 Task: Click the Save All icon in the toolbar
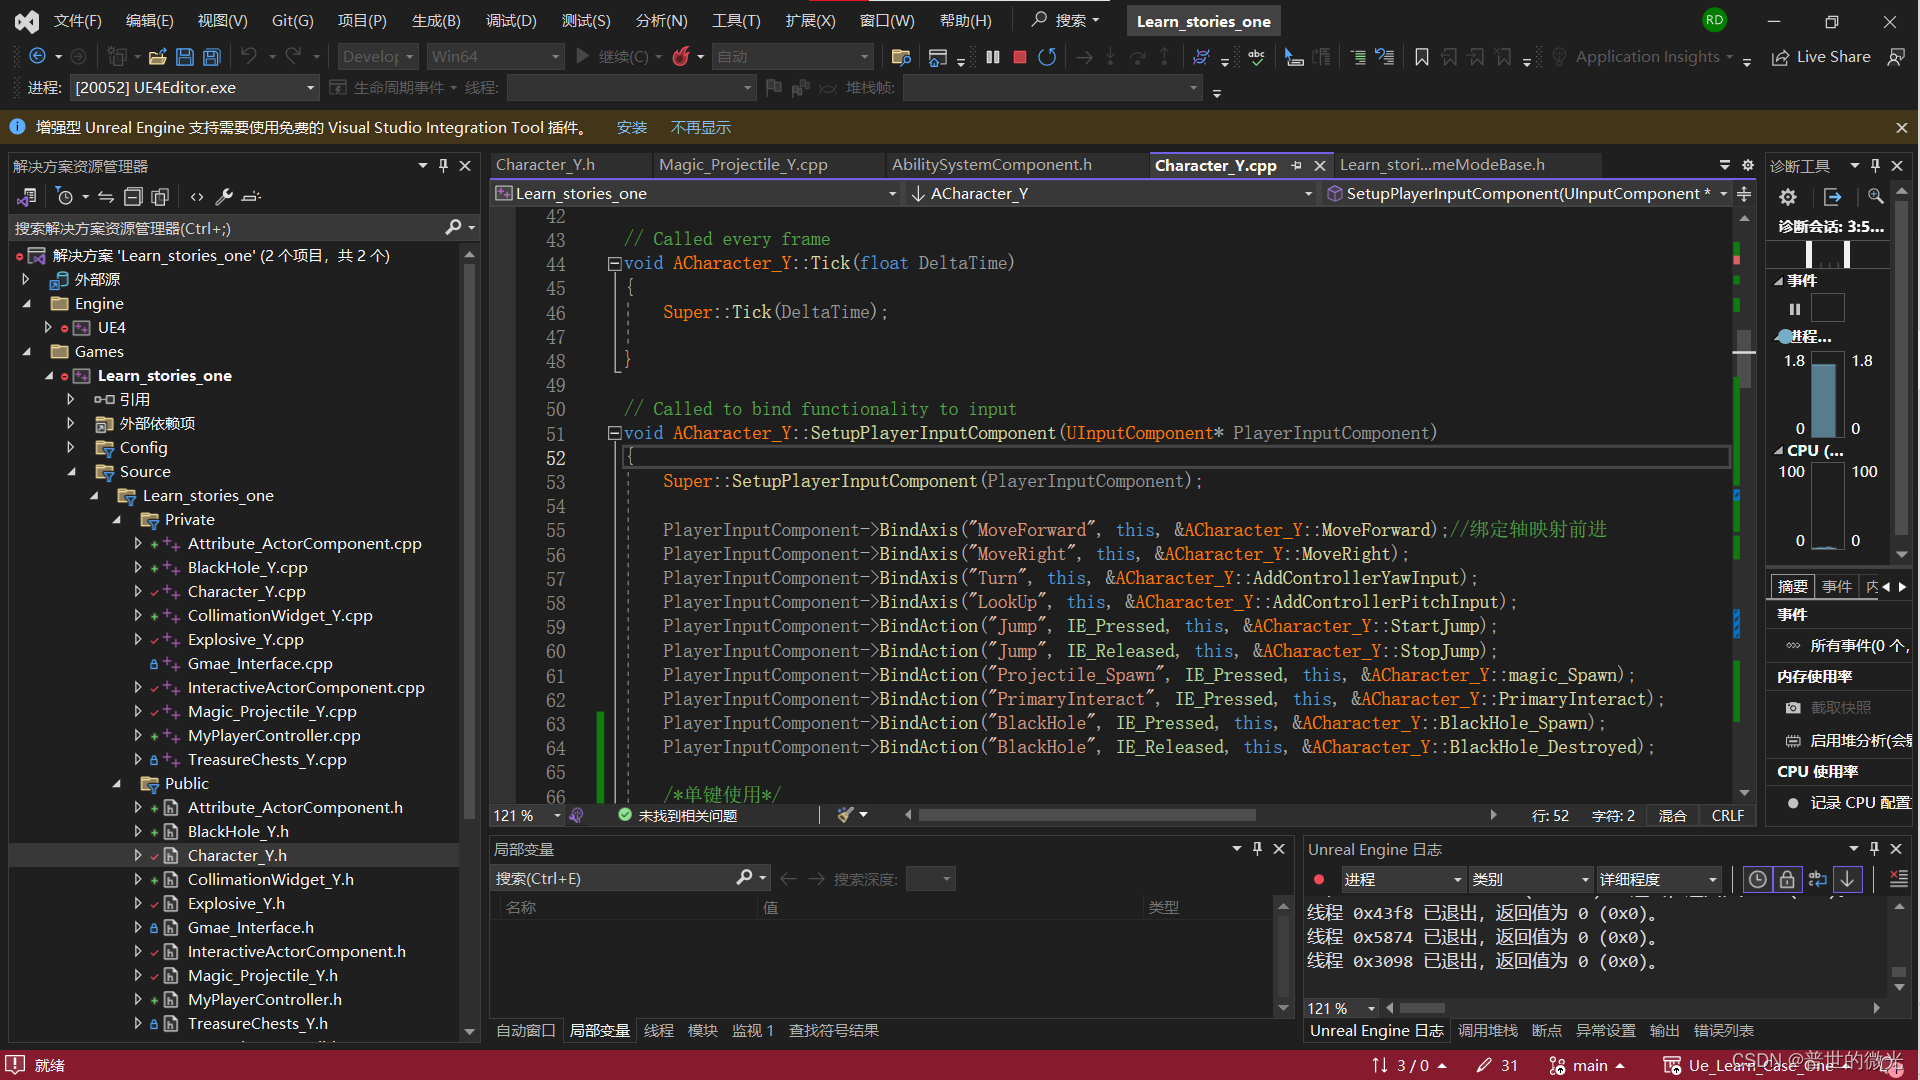point(212,57)
